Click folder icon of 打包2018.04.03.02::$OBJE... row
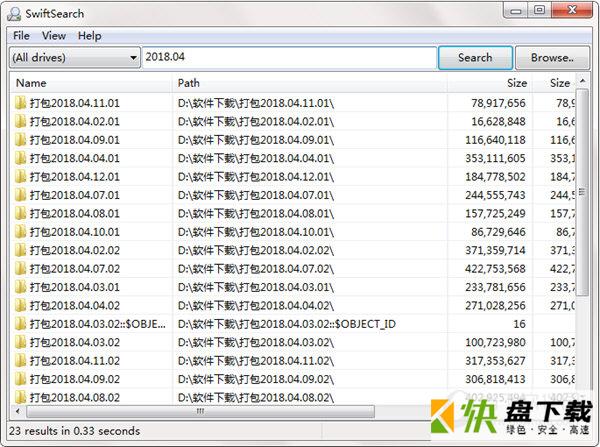 click(x=20, y=324)
